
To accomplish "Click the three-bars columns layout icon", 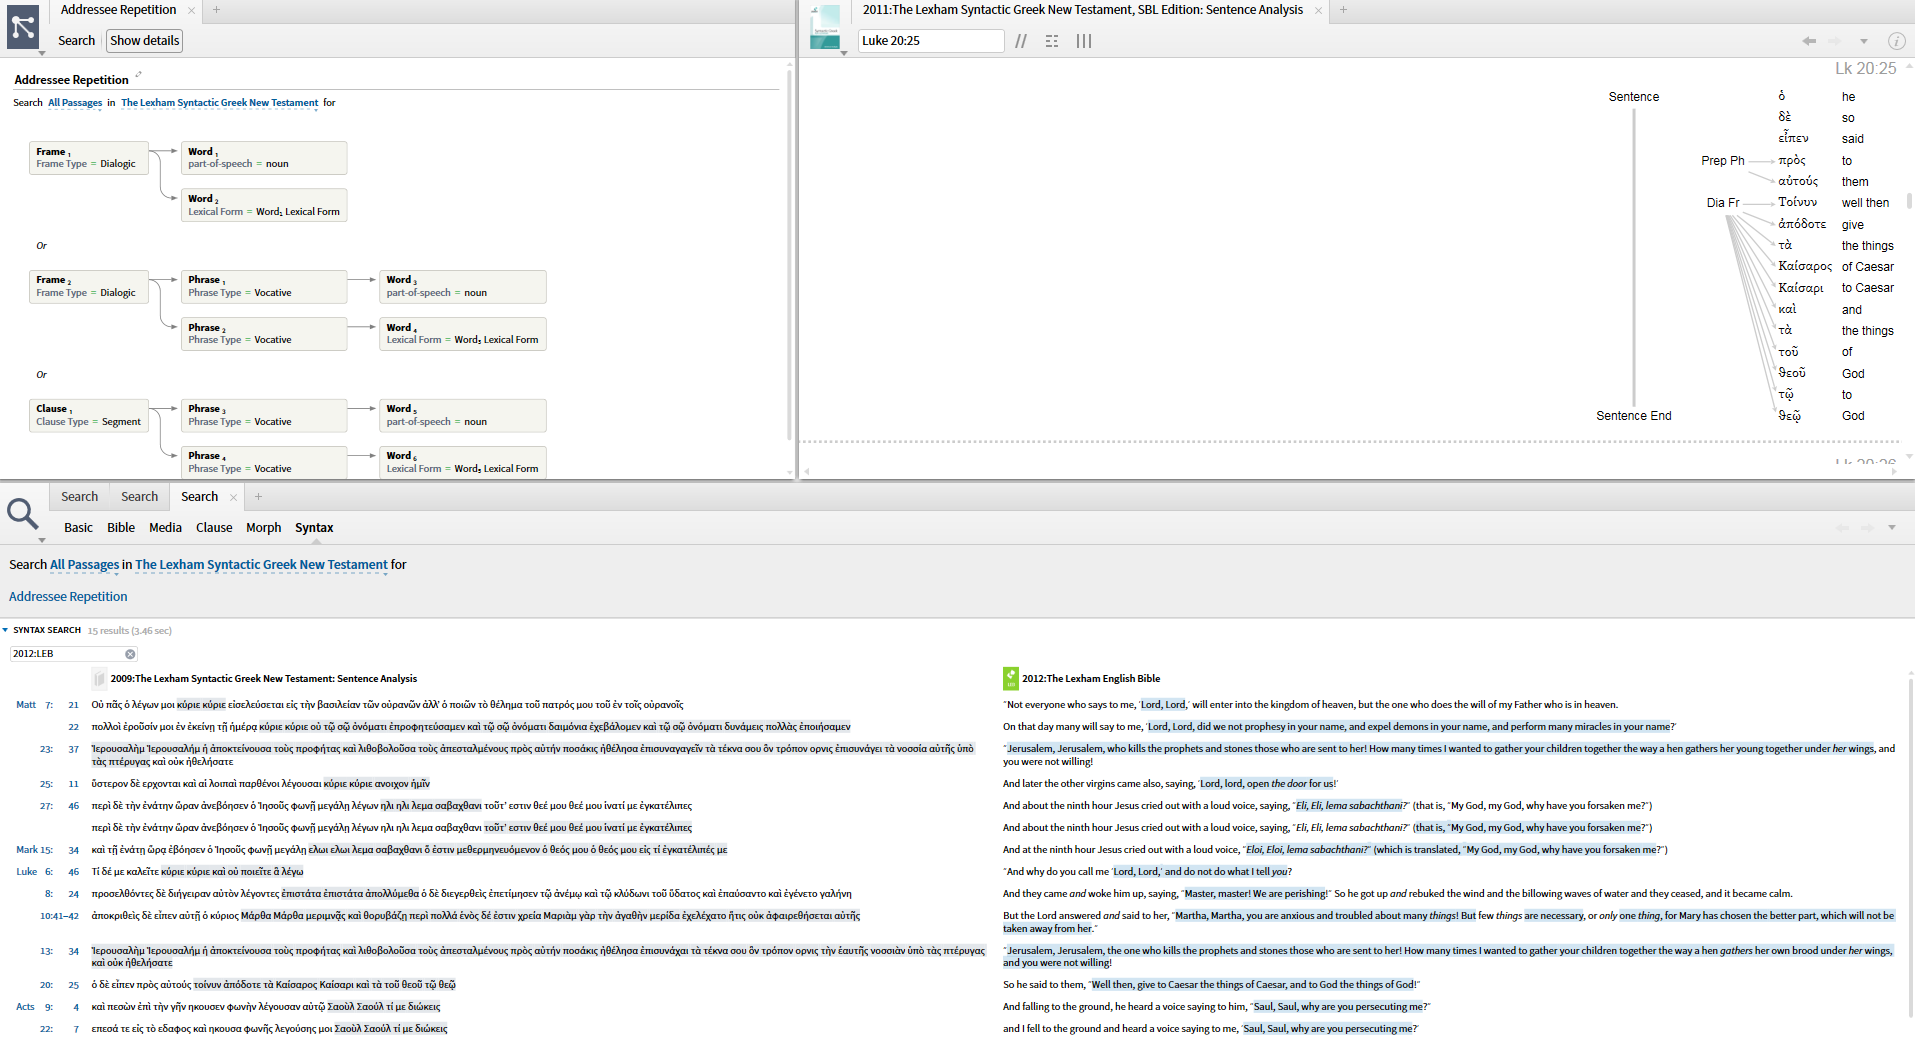I will point(1084,41).
